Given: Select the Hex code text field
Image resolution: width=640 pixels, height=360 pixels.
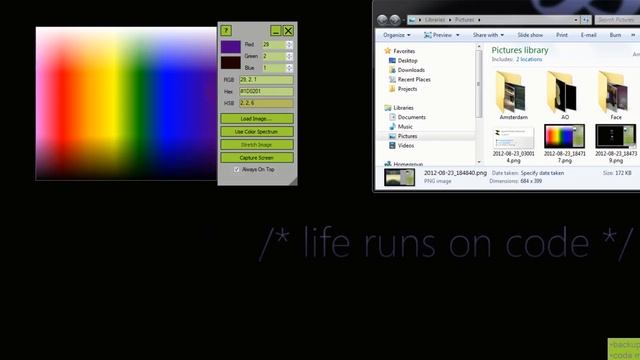Looking at the screenshot, I should click(x=266, y=91).
